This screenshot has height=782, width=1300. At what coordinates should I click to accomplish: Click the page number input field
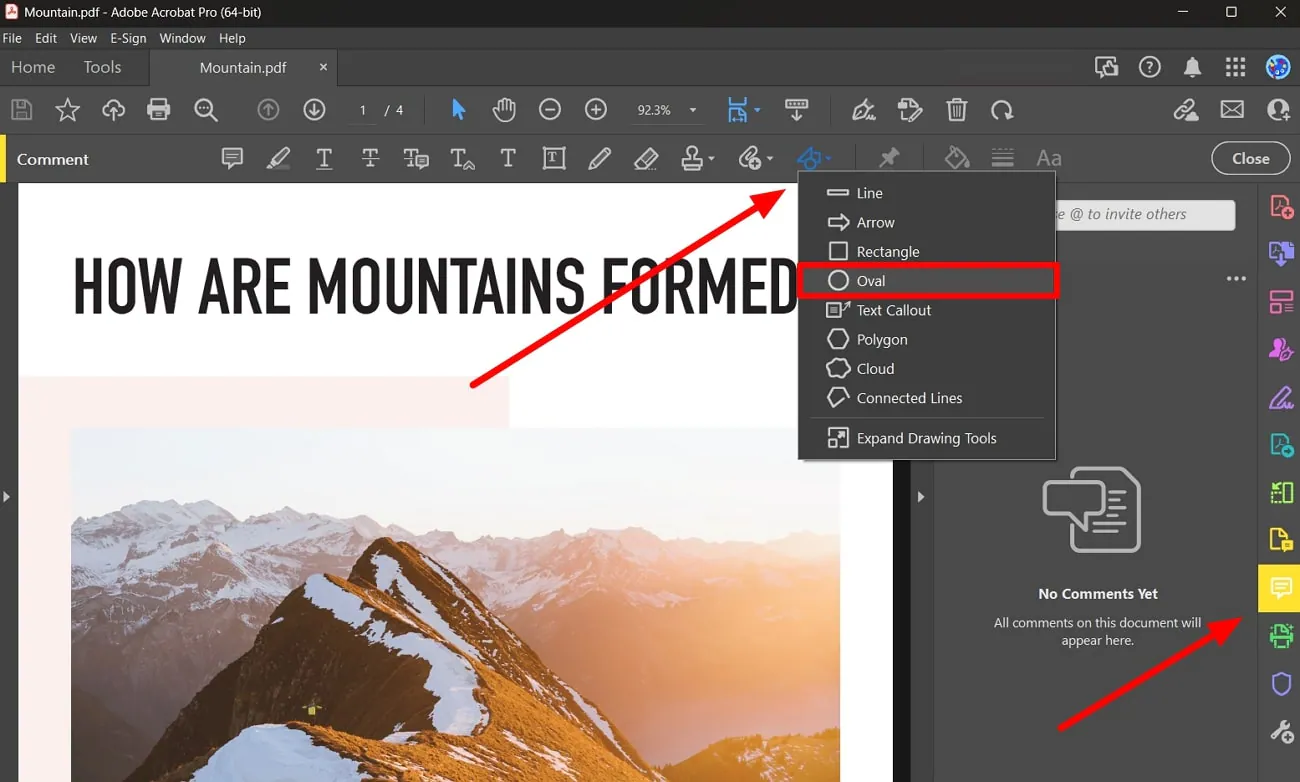coord(363,110)
